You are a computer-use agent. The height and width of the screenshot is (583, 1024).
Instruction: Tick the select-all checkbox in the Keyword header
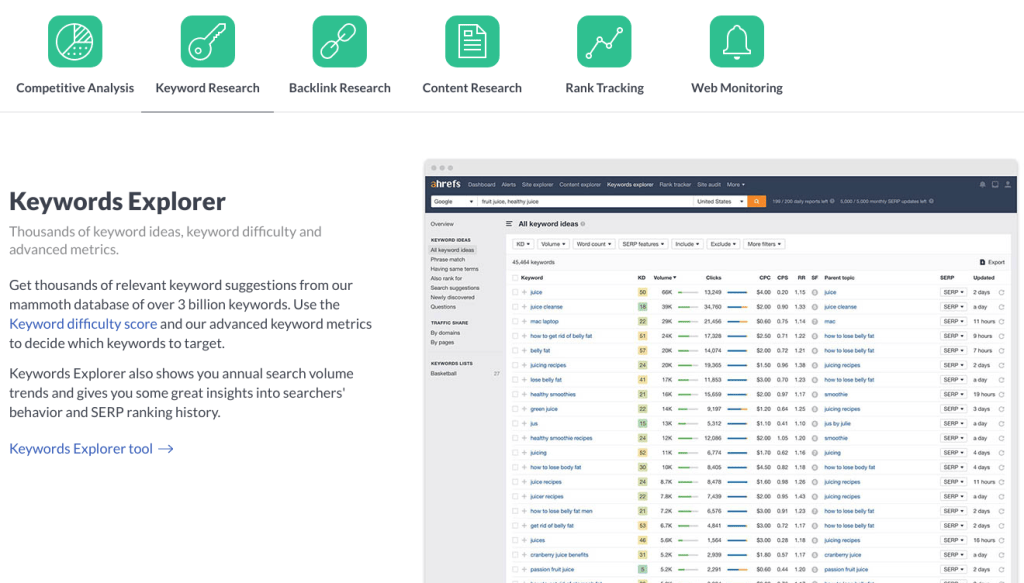tap(515, 278)
